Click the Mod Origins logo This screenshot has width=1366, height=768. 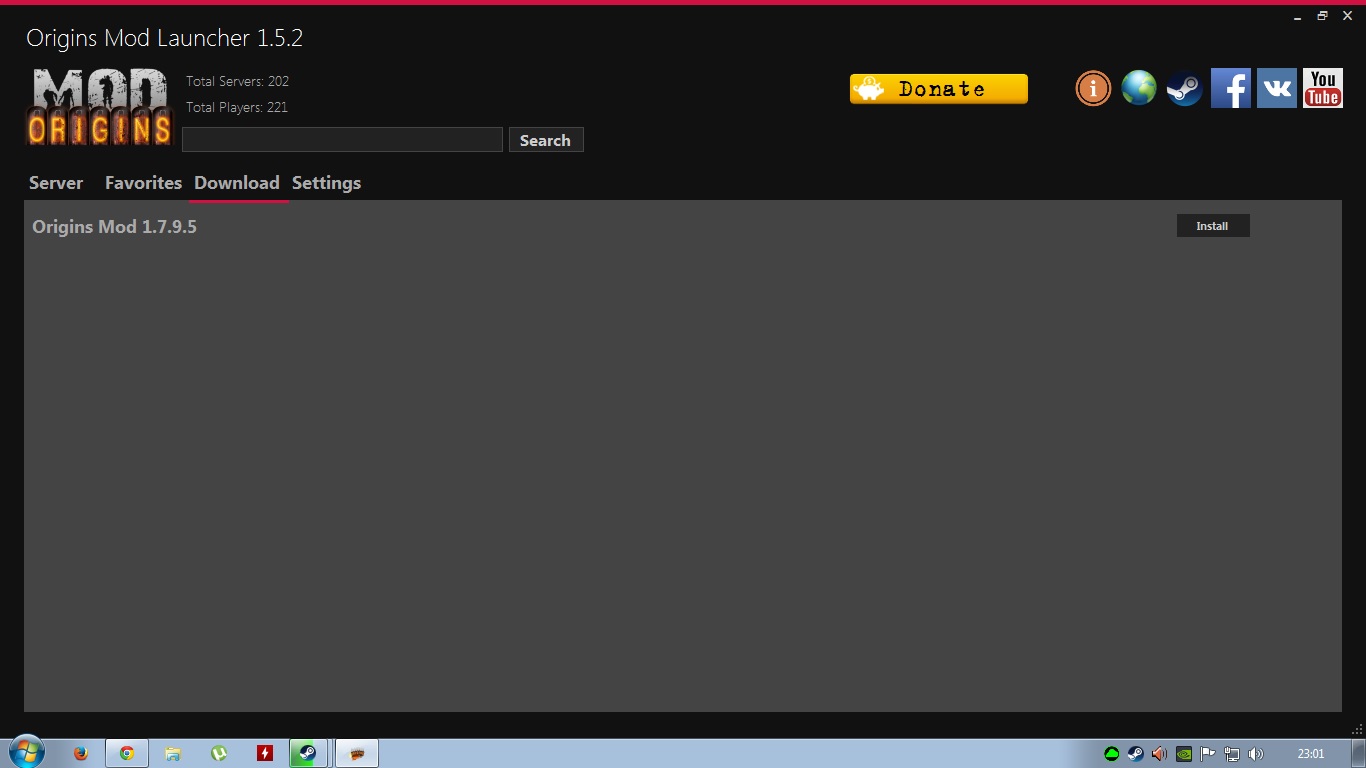(x=99, y=107)
